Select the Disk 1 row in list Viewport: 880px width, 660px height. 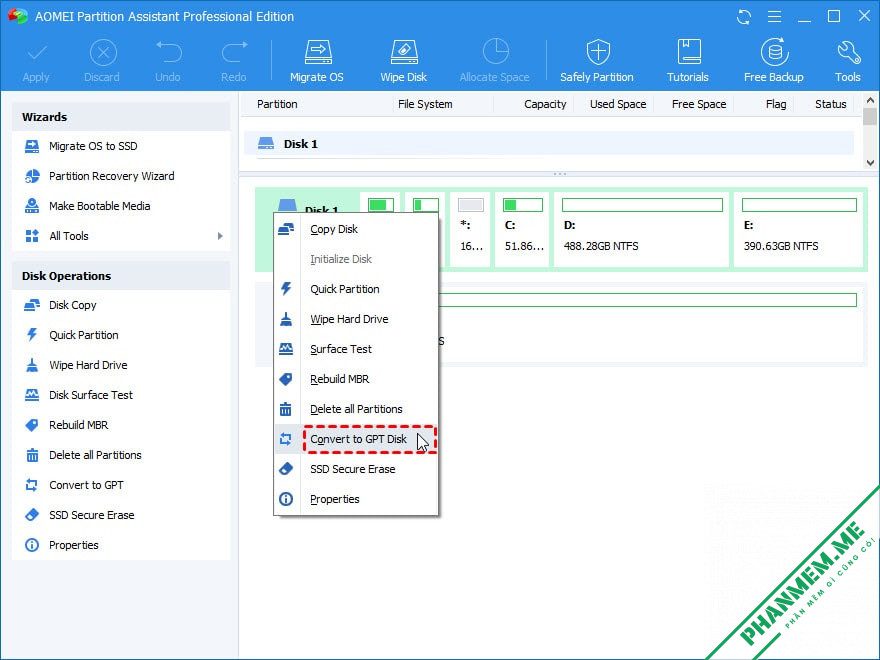(549, 144)
